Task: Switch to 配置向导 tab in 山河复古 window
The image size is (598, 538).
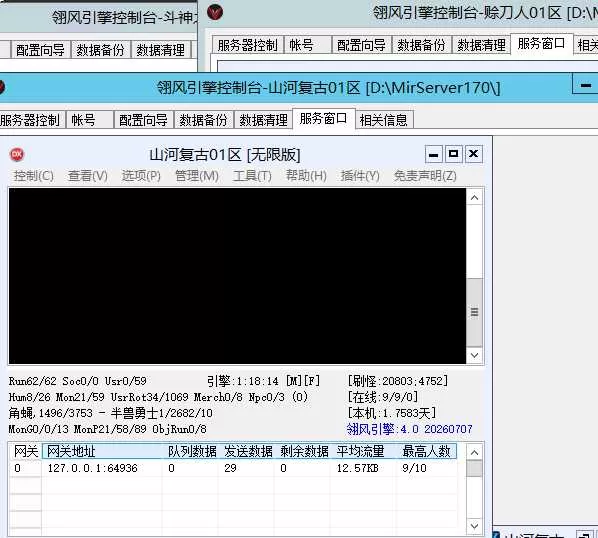Action: tap(143, 120)
